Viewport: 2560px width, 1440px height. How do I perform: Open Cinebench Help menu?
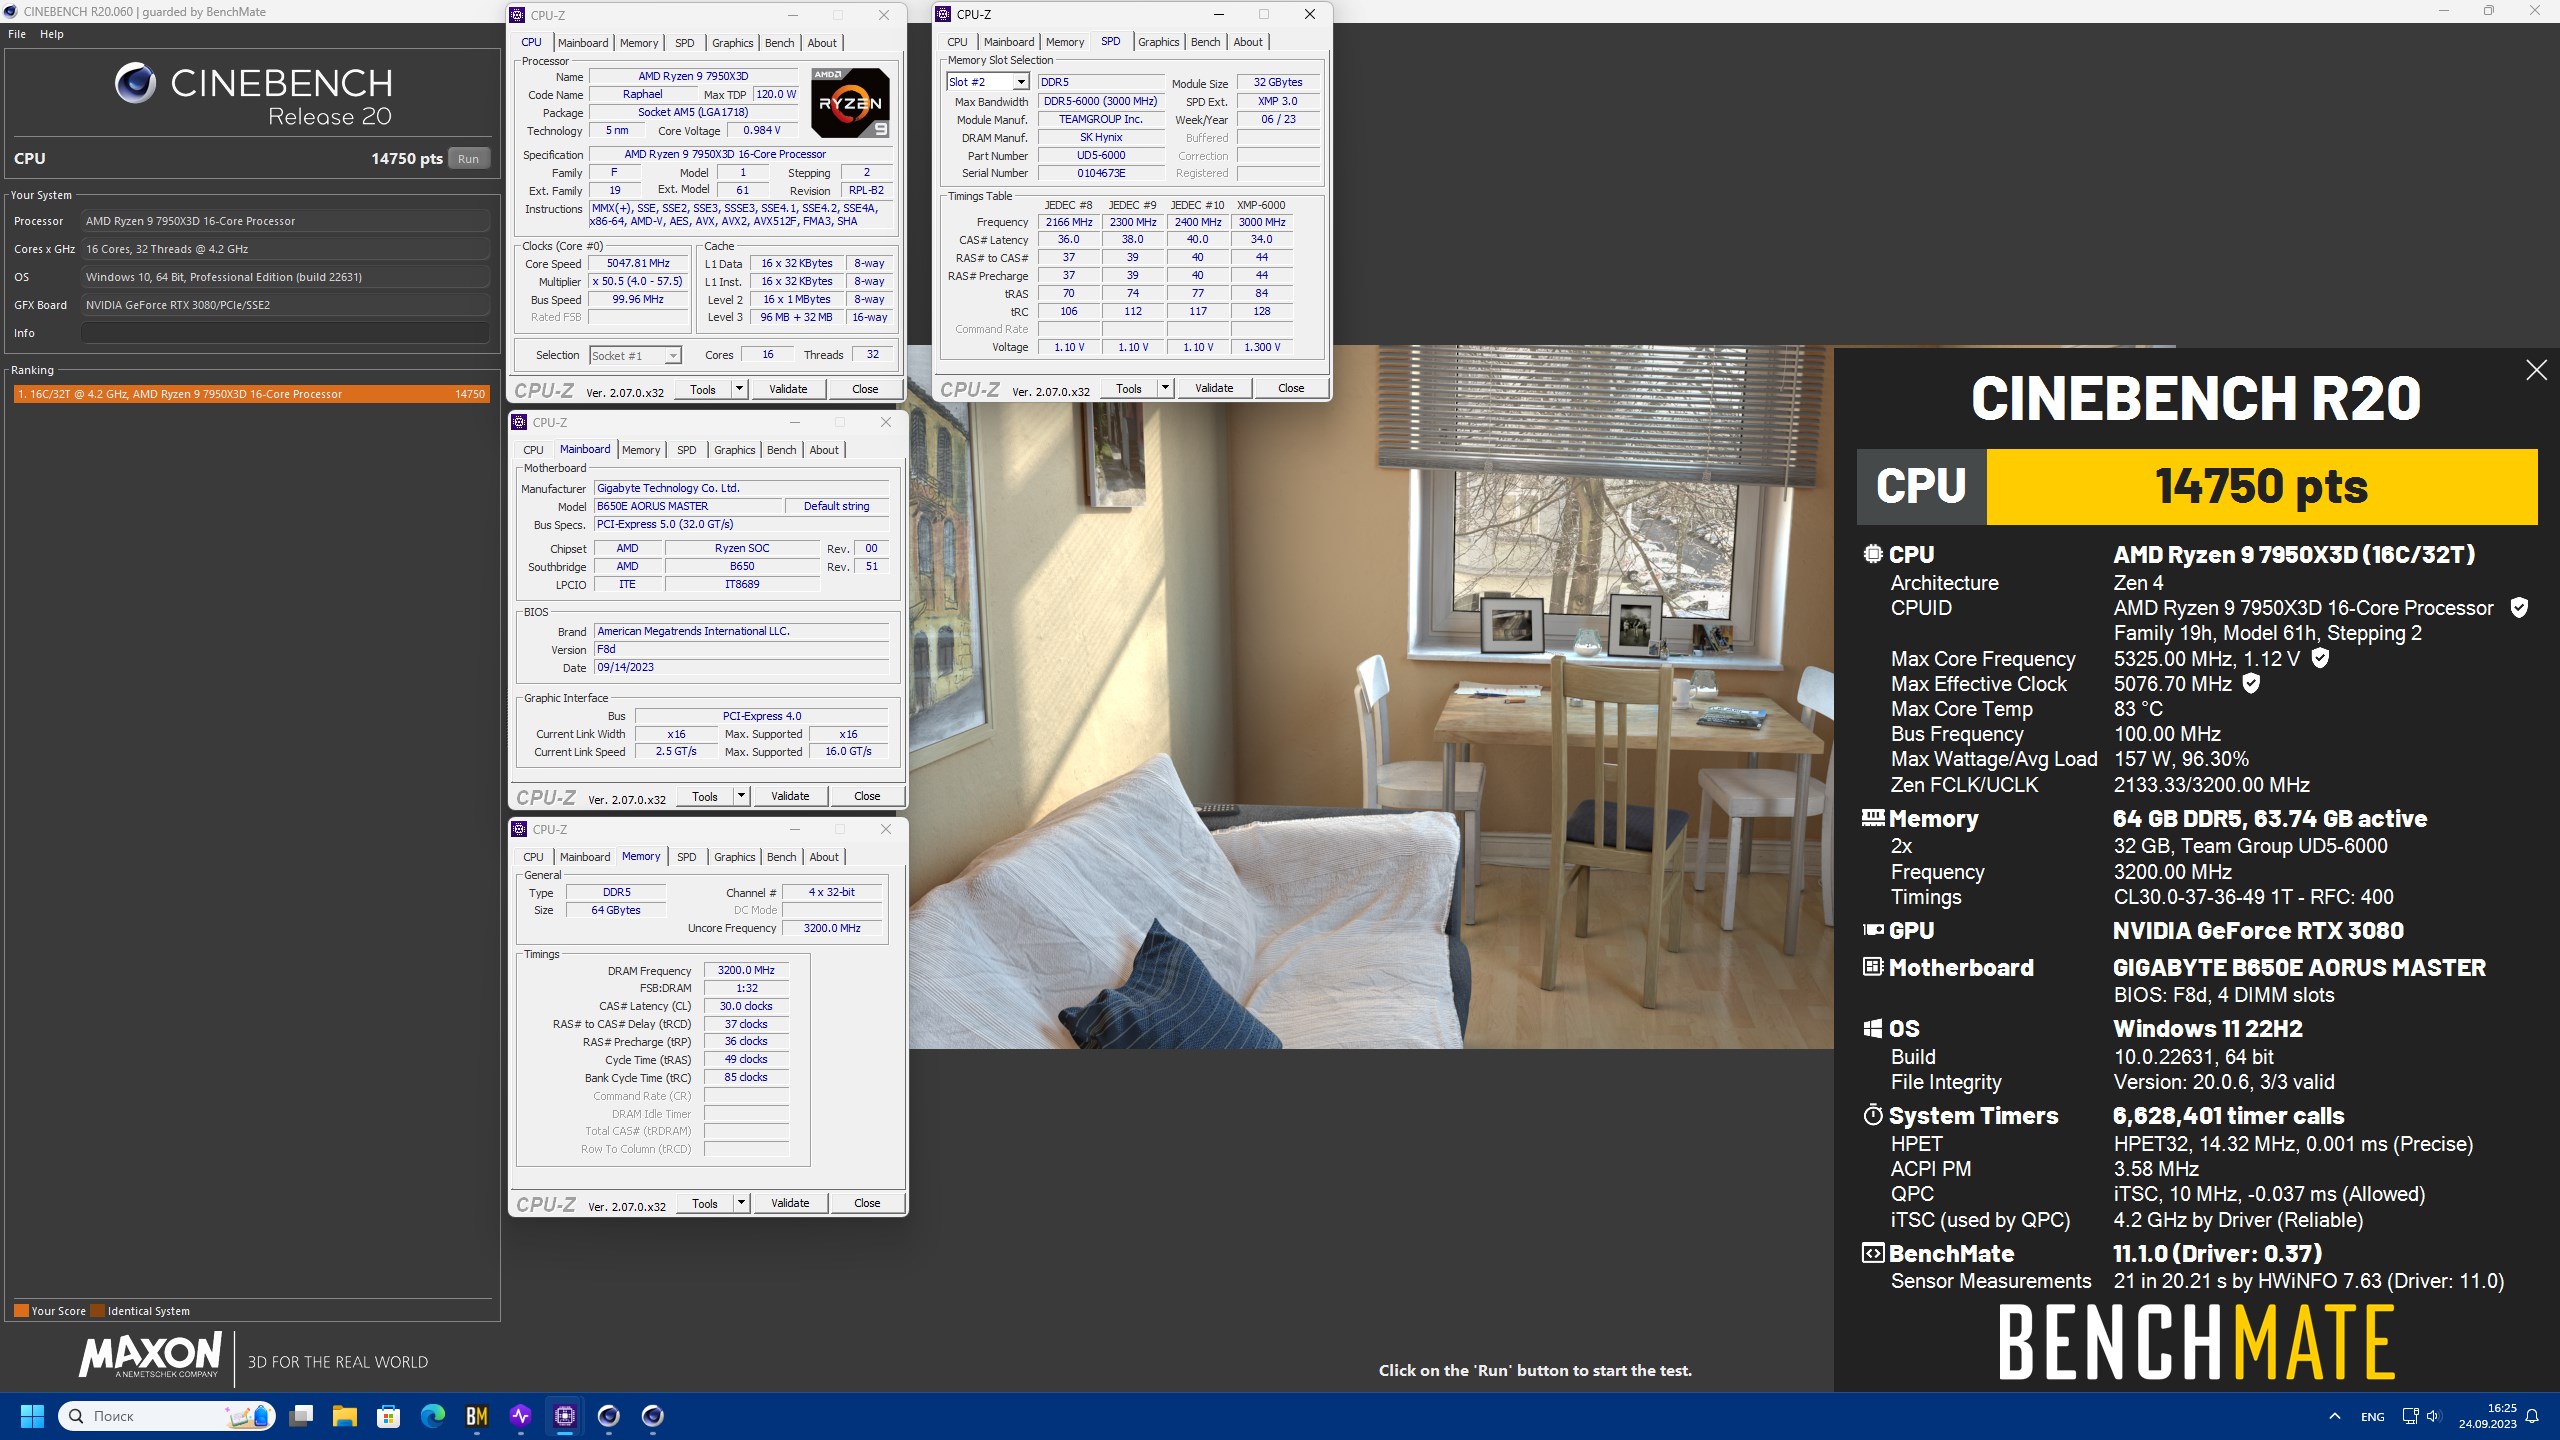tap(52, 34)
